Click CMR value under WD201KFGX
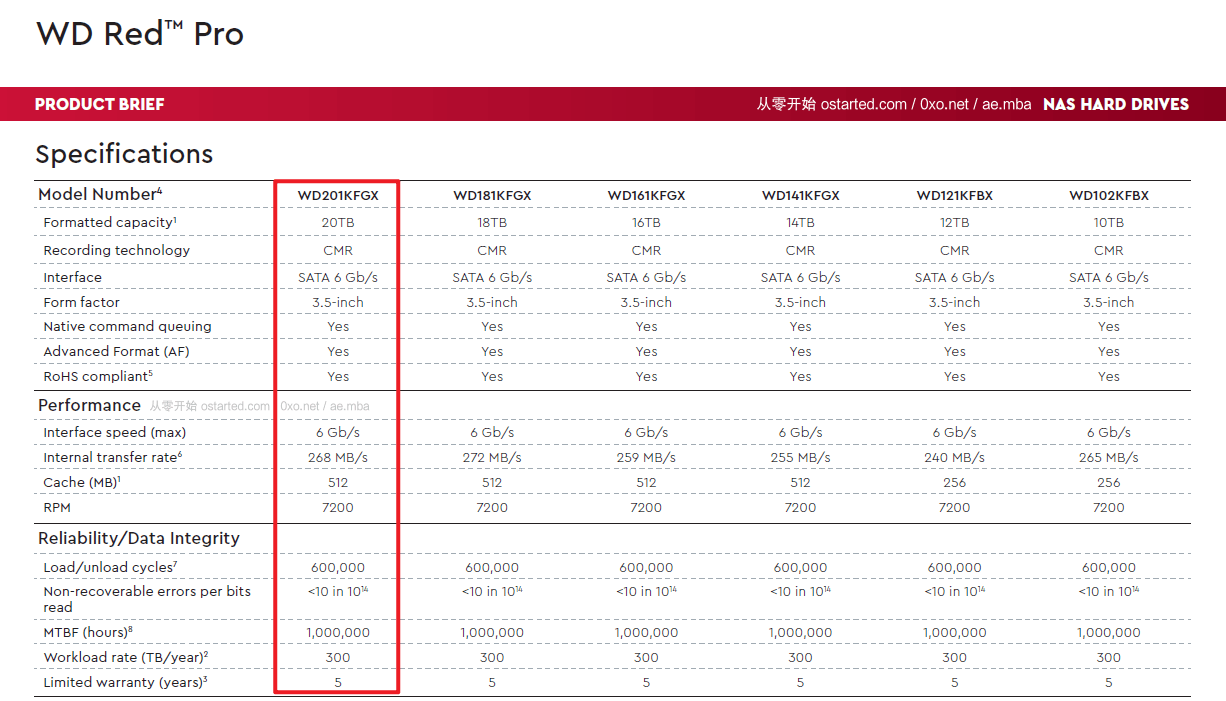This screenshot has width=1226, height=701. [338, 250]
